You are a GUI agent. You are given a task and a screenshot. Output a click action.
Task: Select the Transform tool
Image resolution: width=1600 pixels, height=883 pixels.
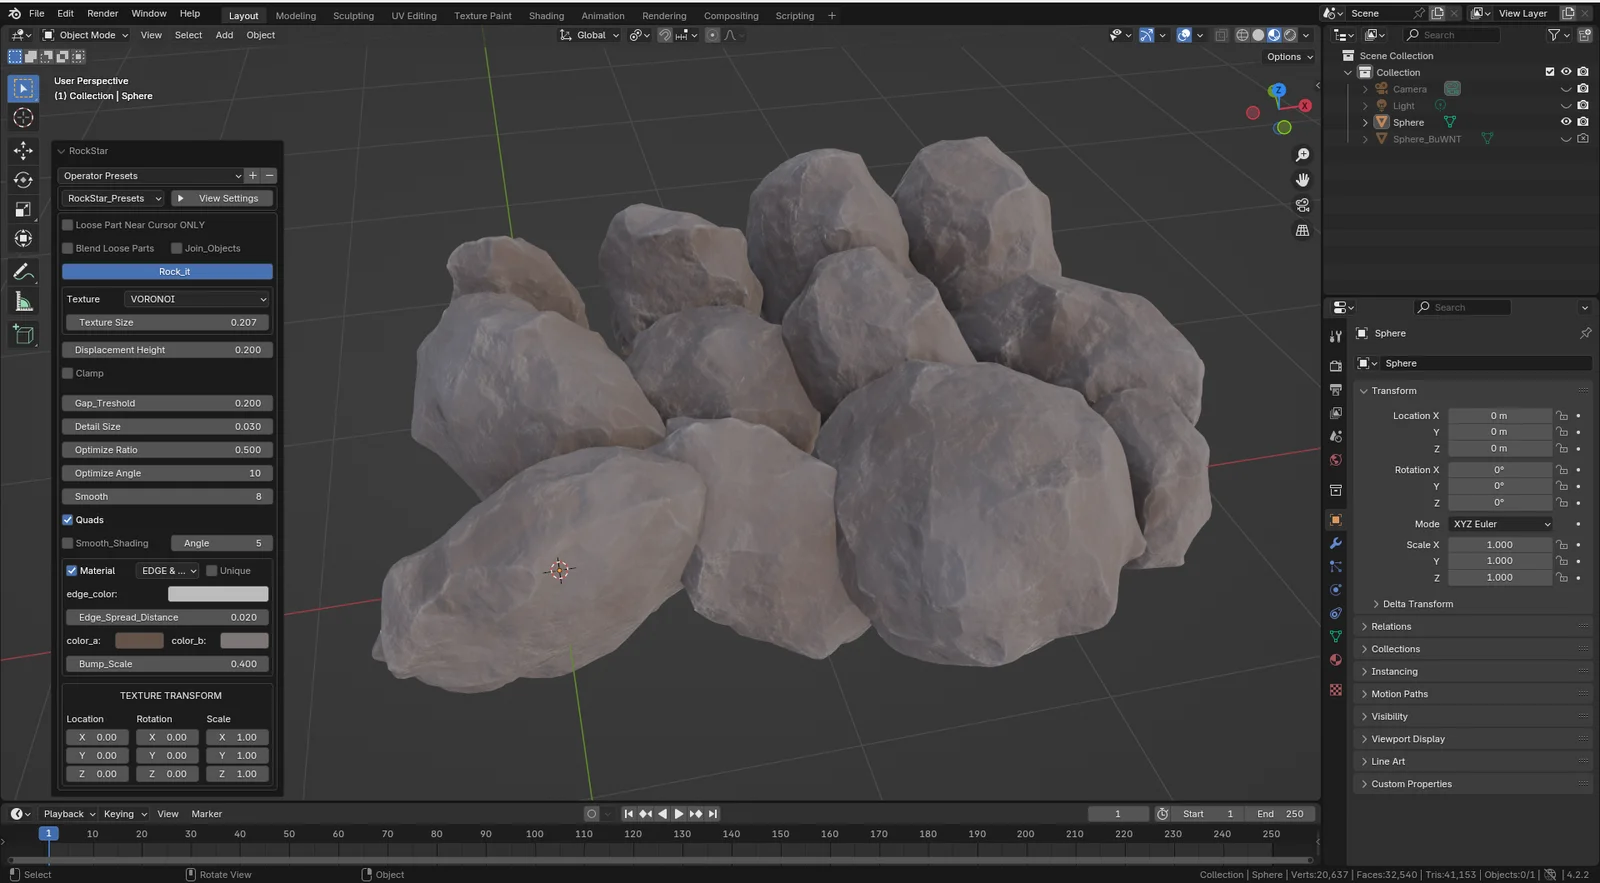[x=23, y=238]
